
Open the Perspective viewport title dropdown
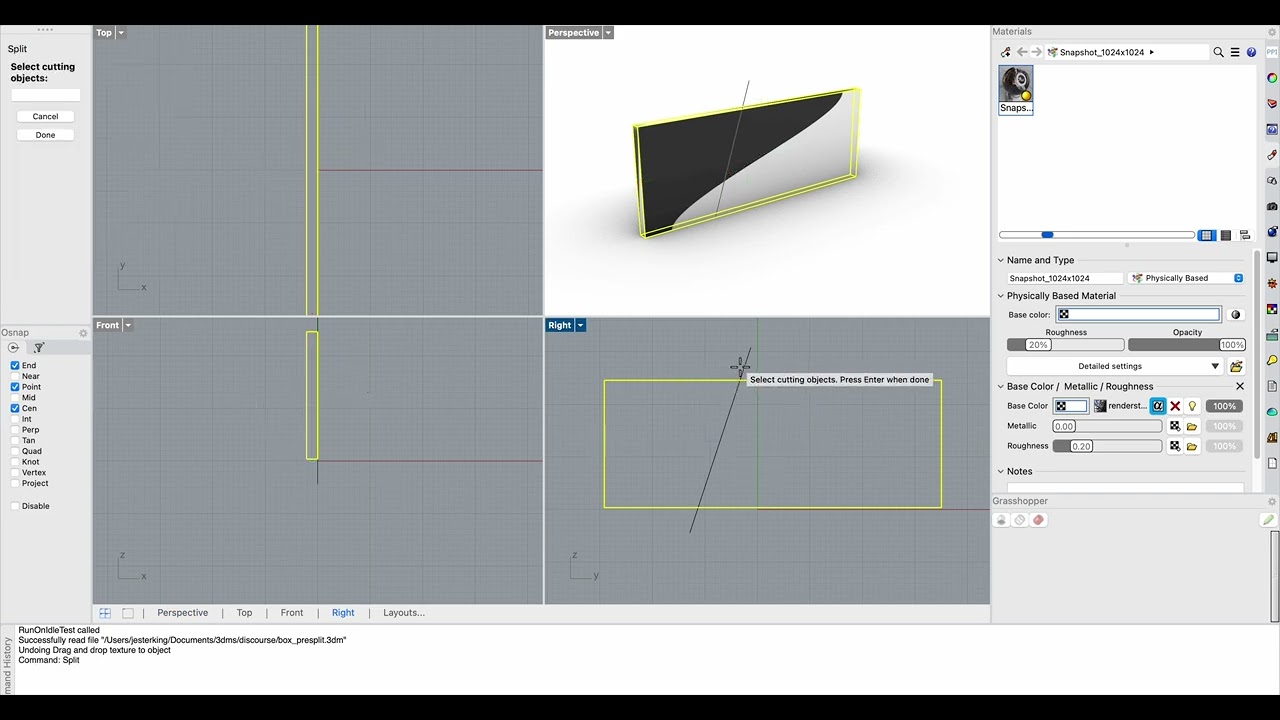[608, 32]
